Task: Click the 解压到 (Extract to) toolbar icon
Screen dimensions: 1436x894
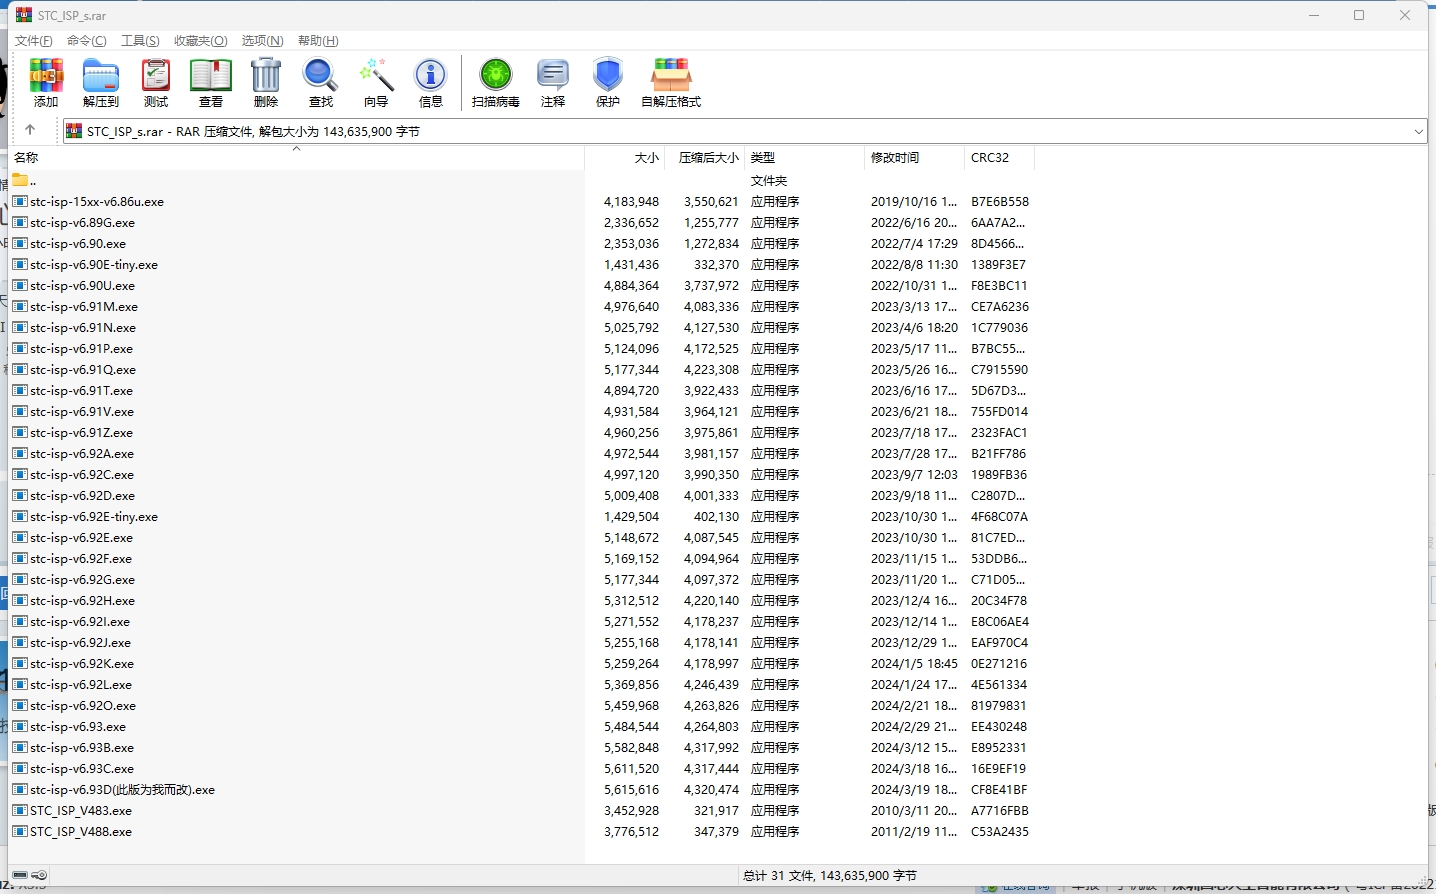Action: point(101,76)
